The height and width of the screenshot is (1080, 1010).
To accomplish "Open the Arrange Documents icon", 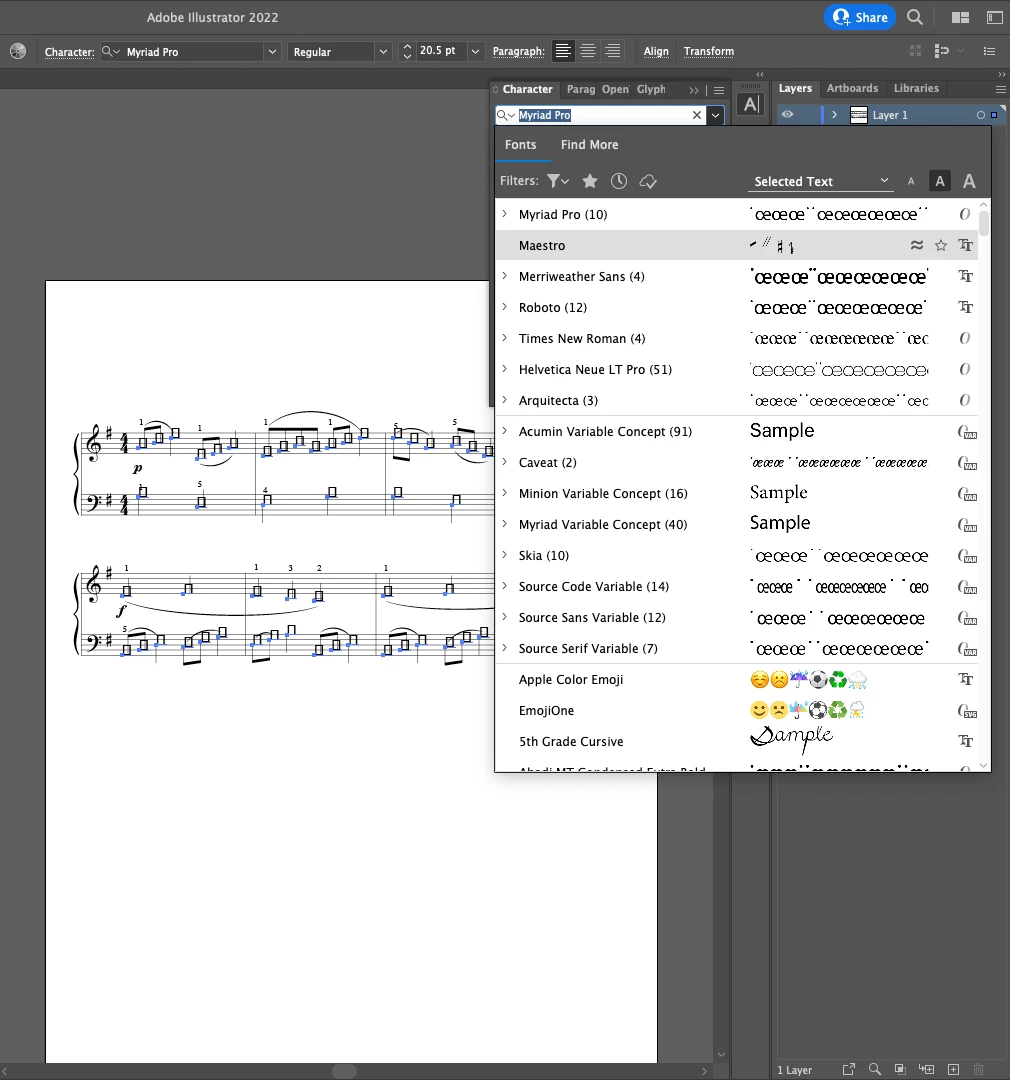I will (960, 18).
